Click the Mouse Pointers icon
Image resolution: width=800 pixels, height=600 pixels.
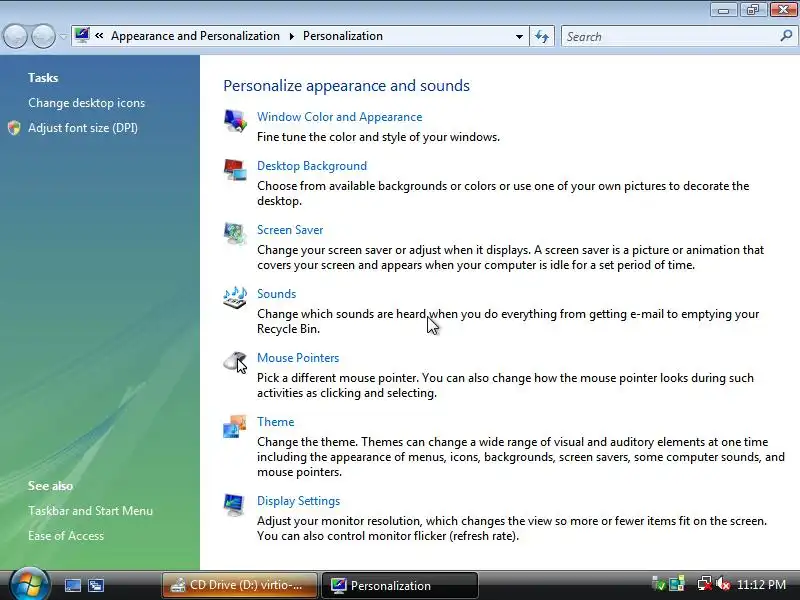point(235,362)
